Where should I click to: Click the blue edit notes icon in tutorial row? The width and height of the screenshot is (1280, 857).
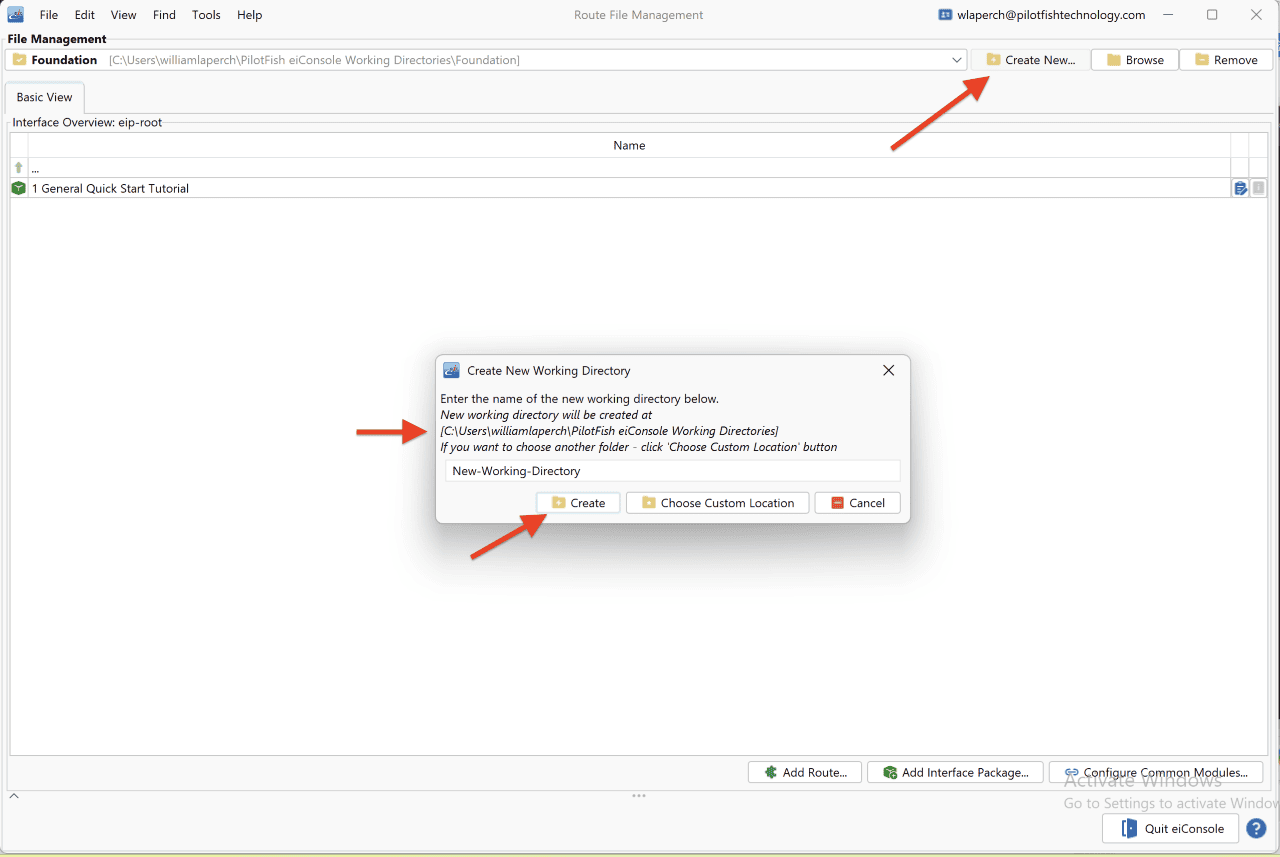1240,188
